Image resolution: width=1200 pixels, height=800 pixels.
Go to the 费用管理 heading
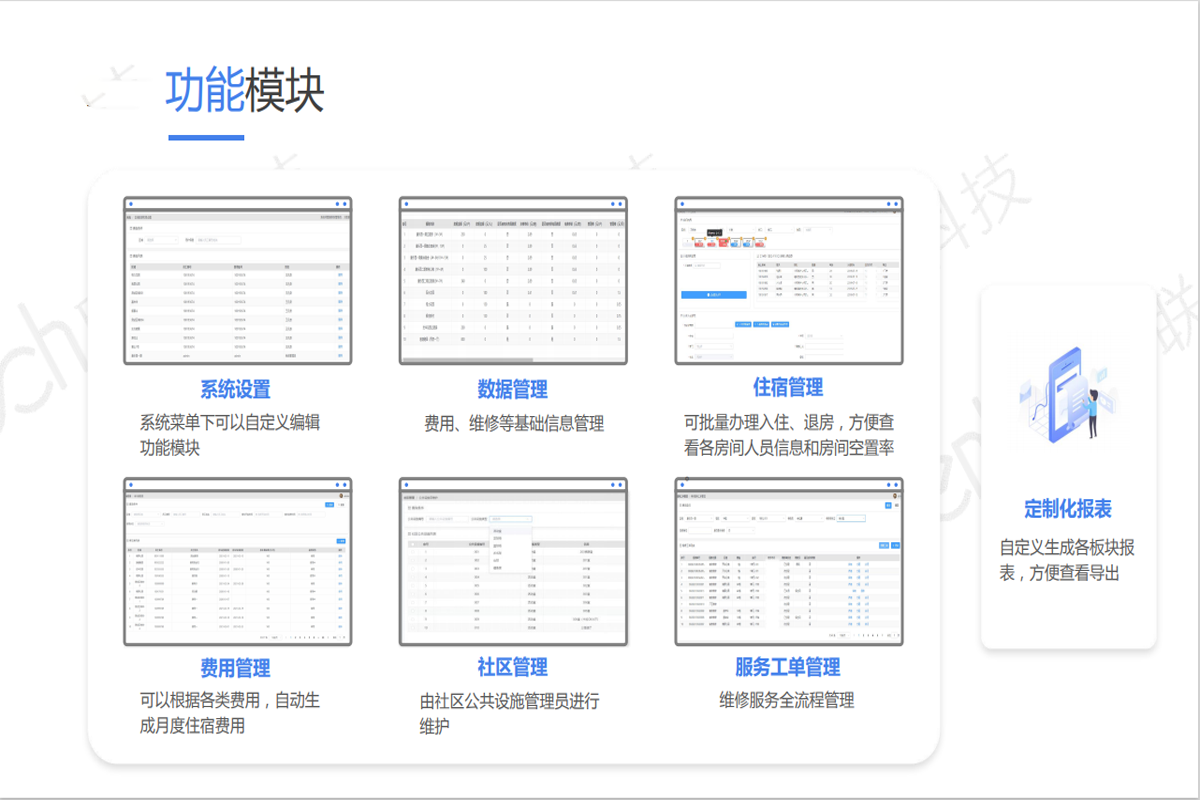coord(235,668)
